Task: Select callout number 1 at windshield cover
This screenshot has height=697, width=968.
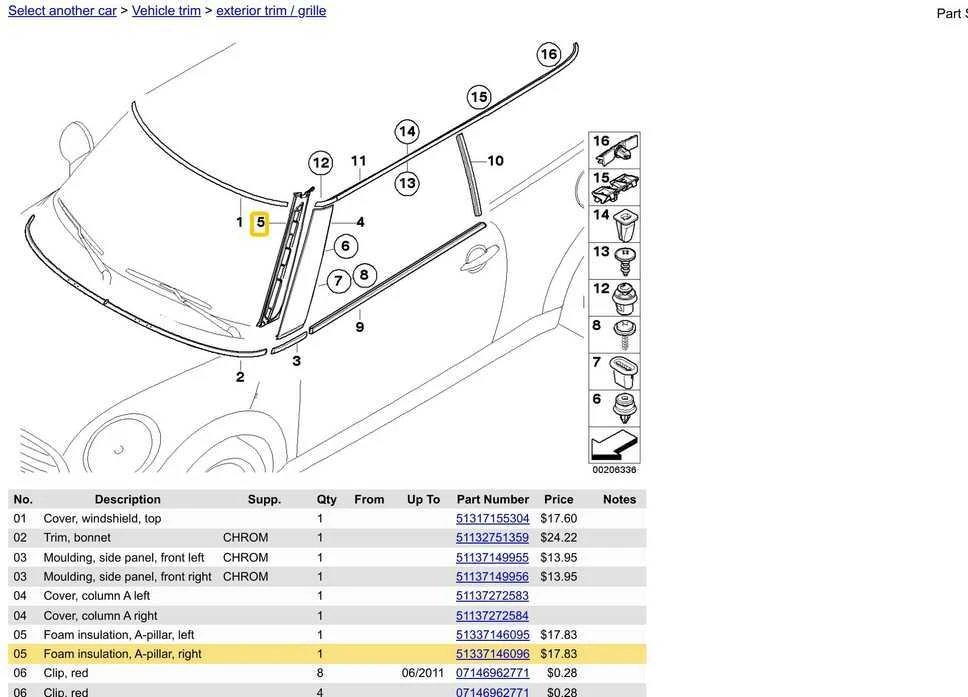Action: pyautogui.click(x=240, y=222)
